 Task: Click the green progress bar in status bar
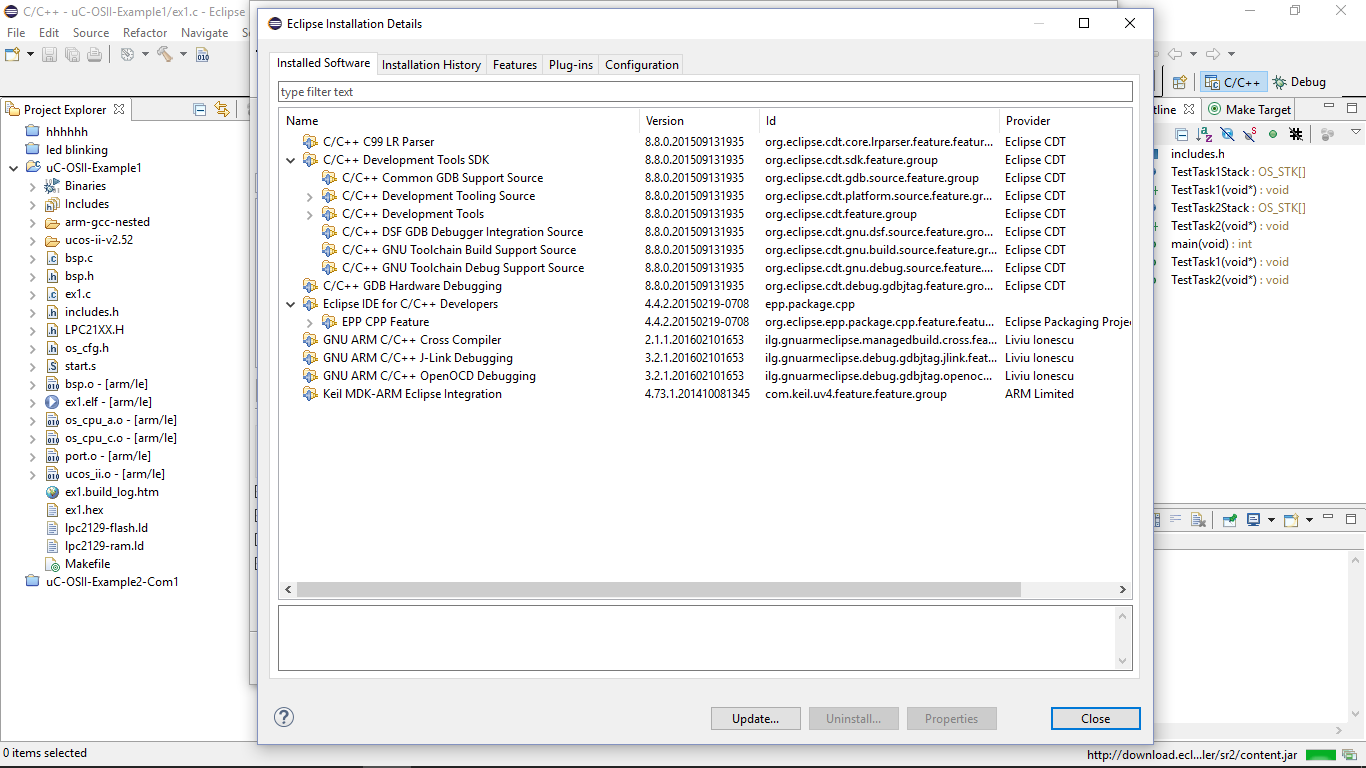point(1320,755)
